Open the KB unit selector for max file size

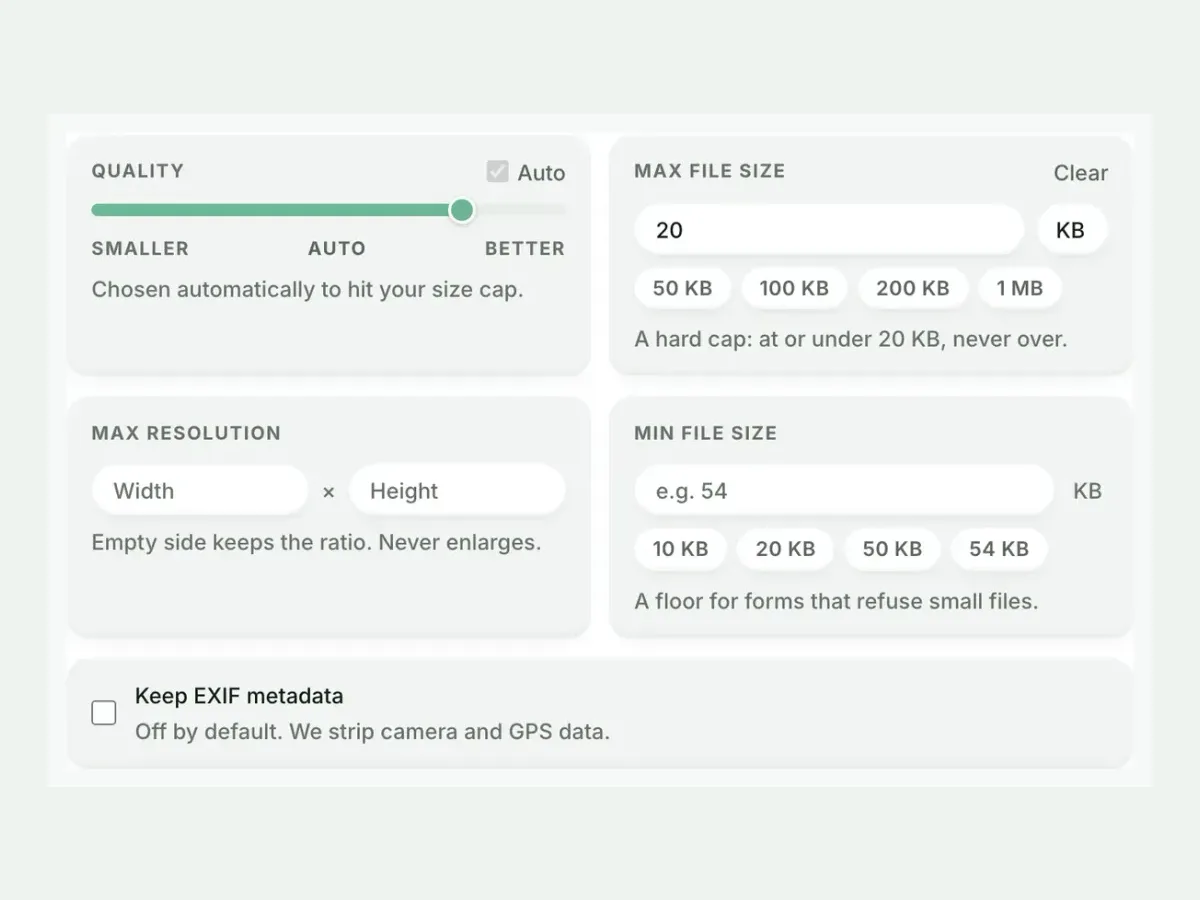tap(1070, 230)
